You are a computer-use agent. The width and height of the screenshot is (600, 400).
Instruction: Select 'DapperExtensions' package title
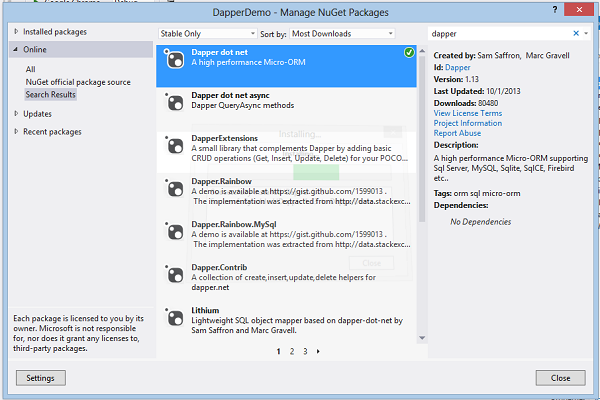pyautogui.click(x=225, y=138)
